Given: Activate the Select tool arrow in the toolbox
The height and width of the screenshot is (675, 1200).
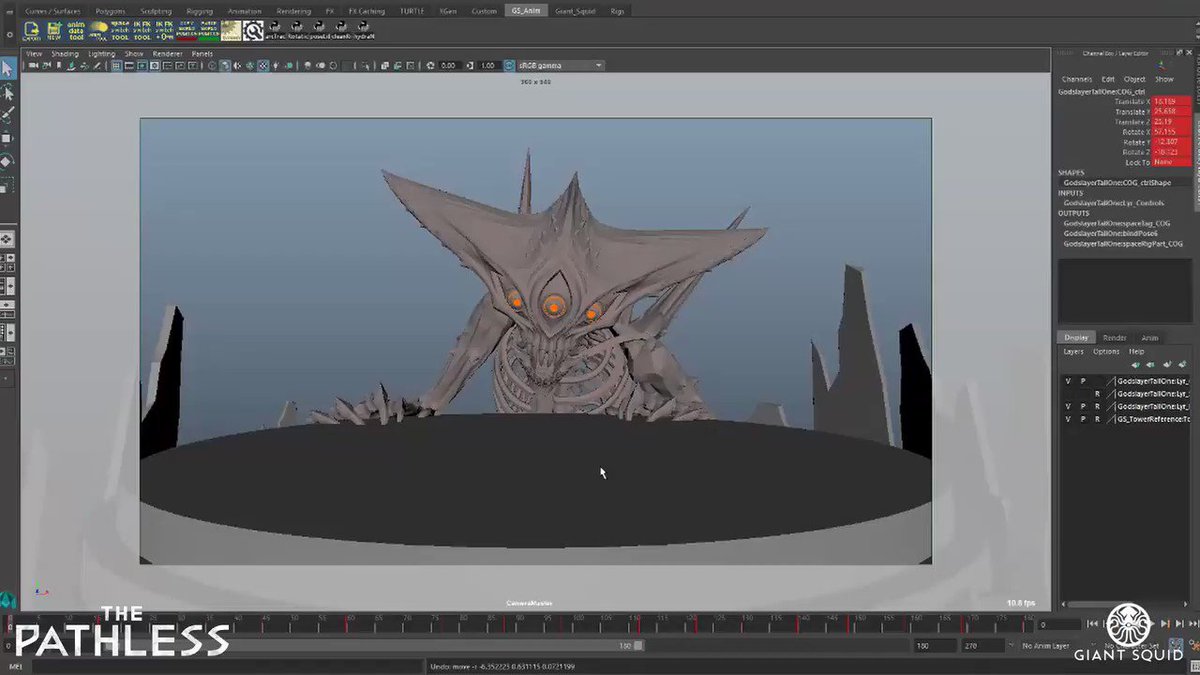Looking at the screenshot, I should [7, 69].
